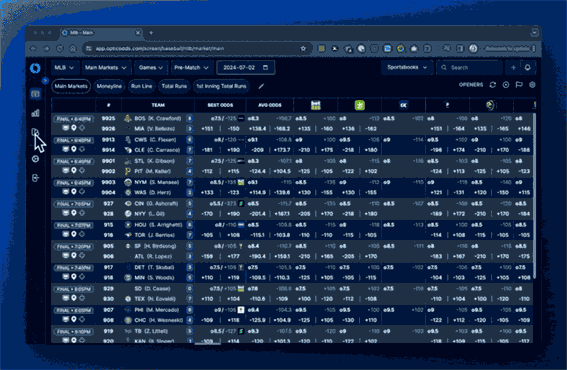Click the OpticOdds logo in the sidebar
Screen dimensions: 567x370
[35, 68]
